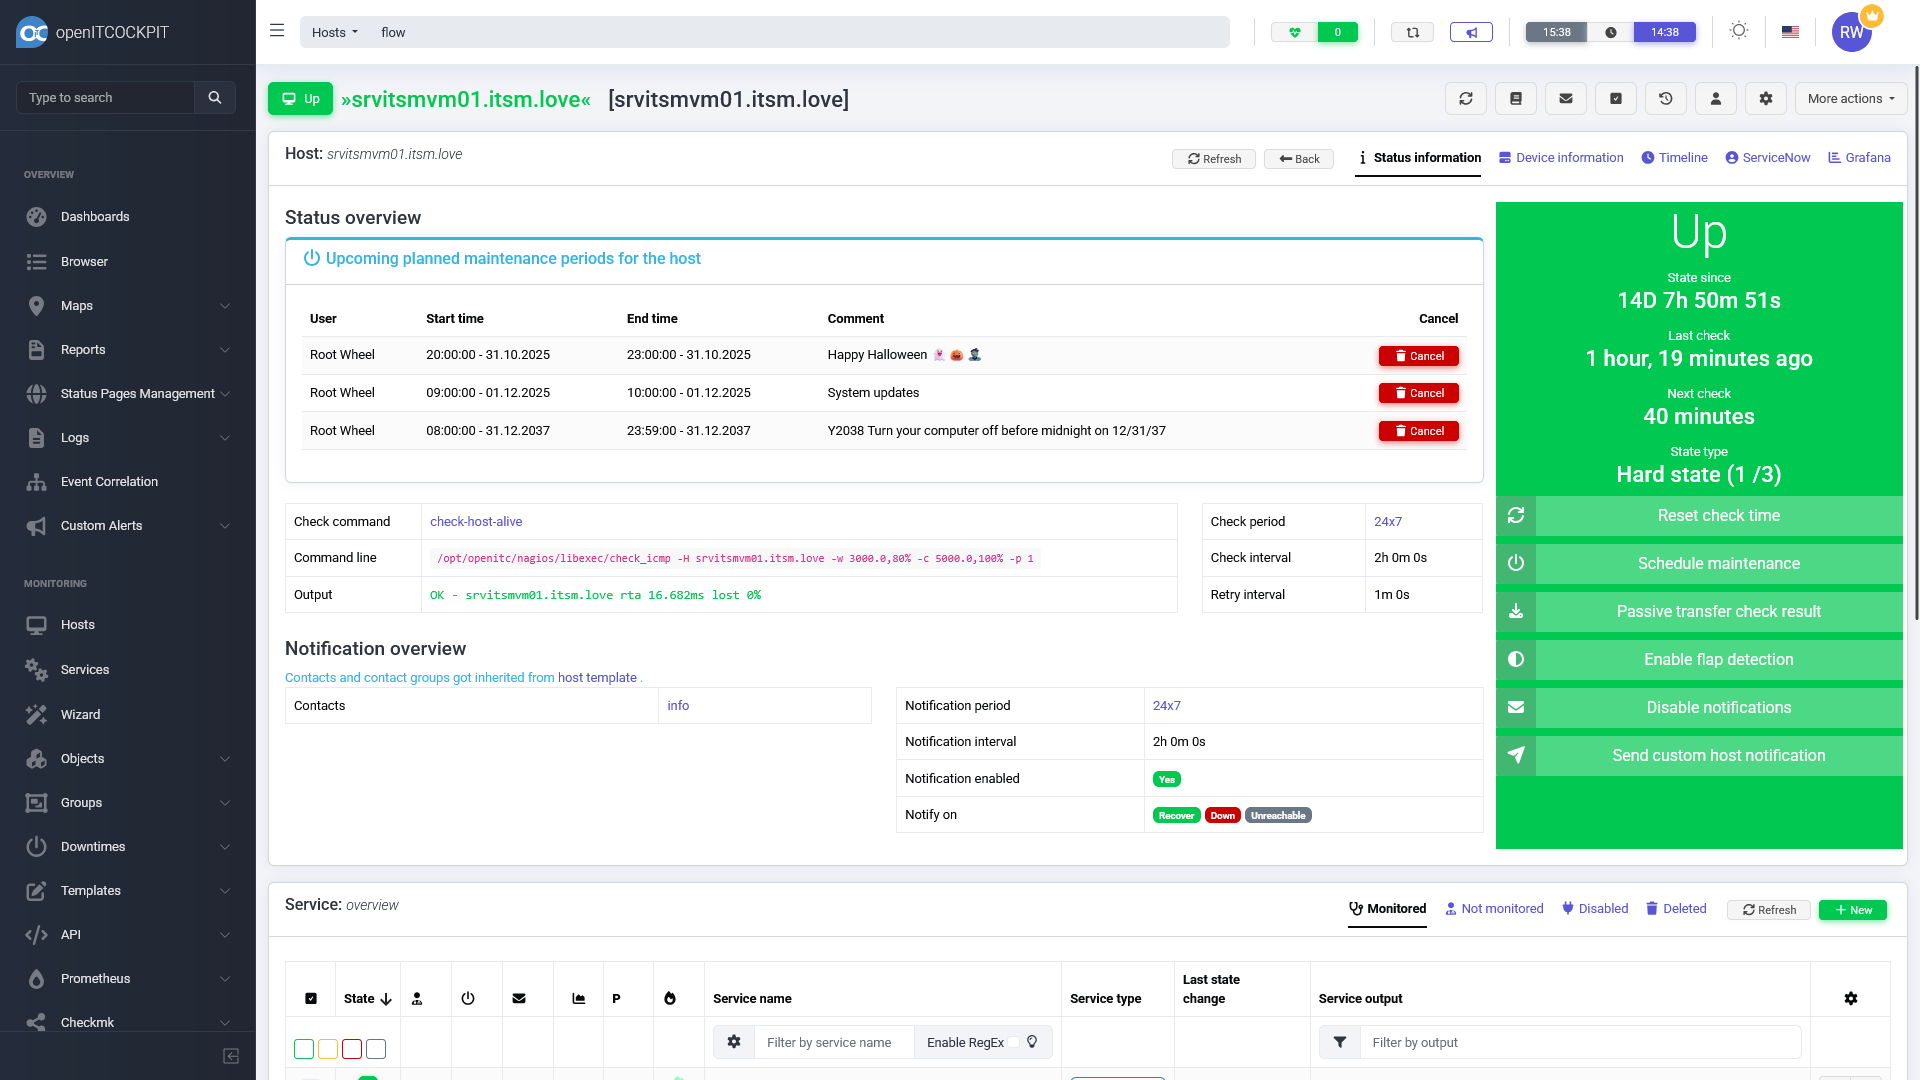1920x1080 pixels.
Task: Cancel the Happy Halloween maintenance period
Action: 1418,356
